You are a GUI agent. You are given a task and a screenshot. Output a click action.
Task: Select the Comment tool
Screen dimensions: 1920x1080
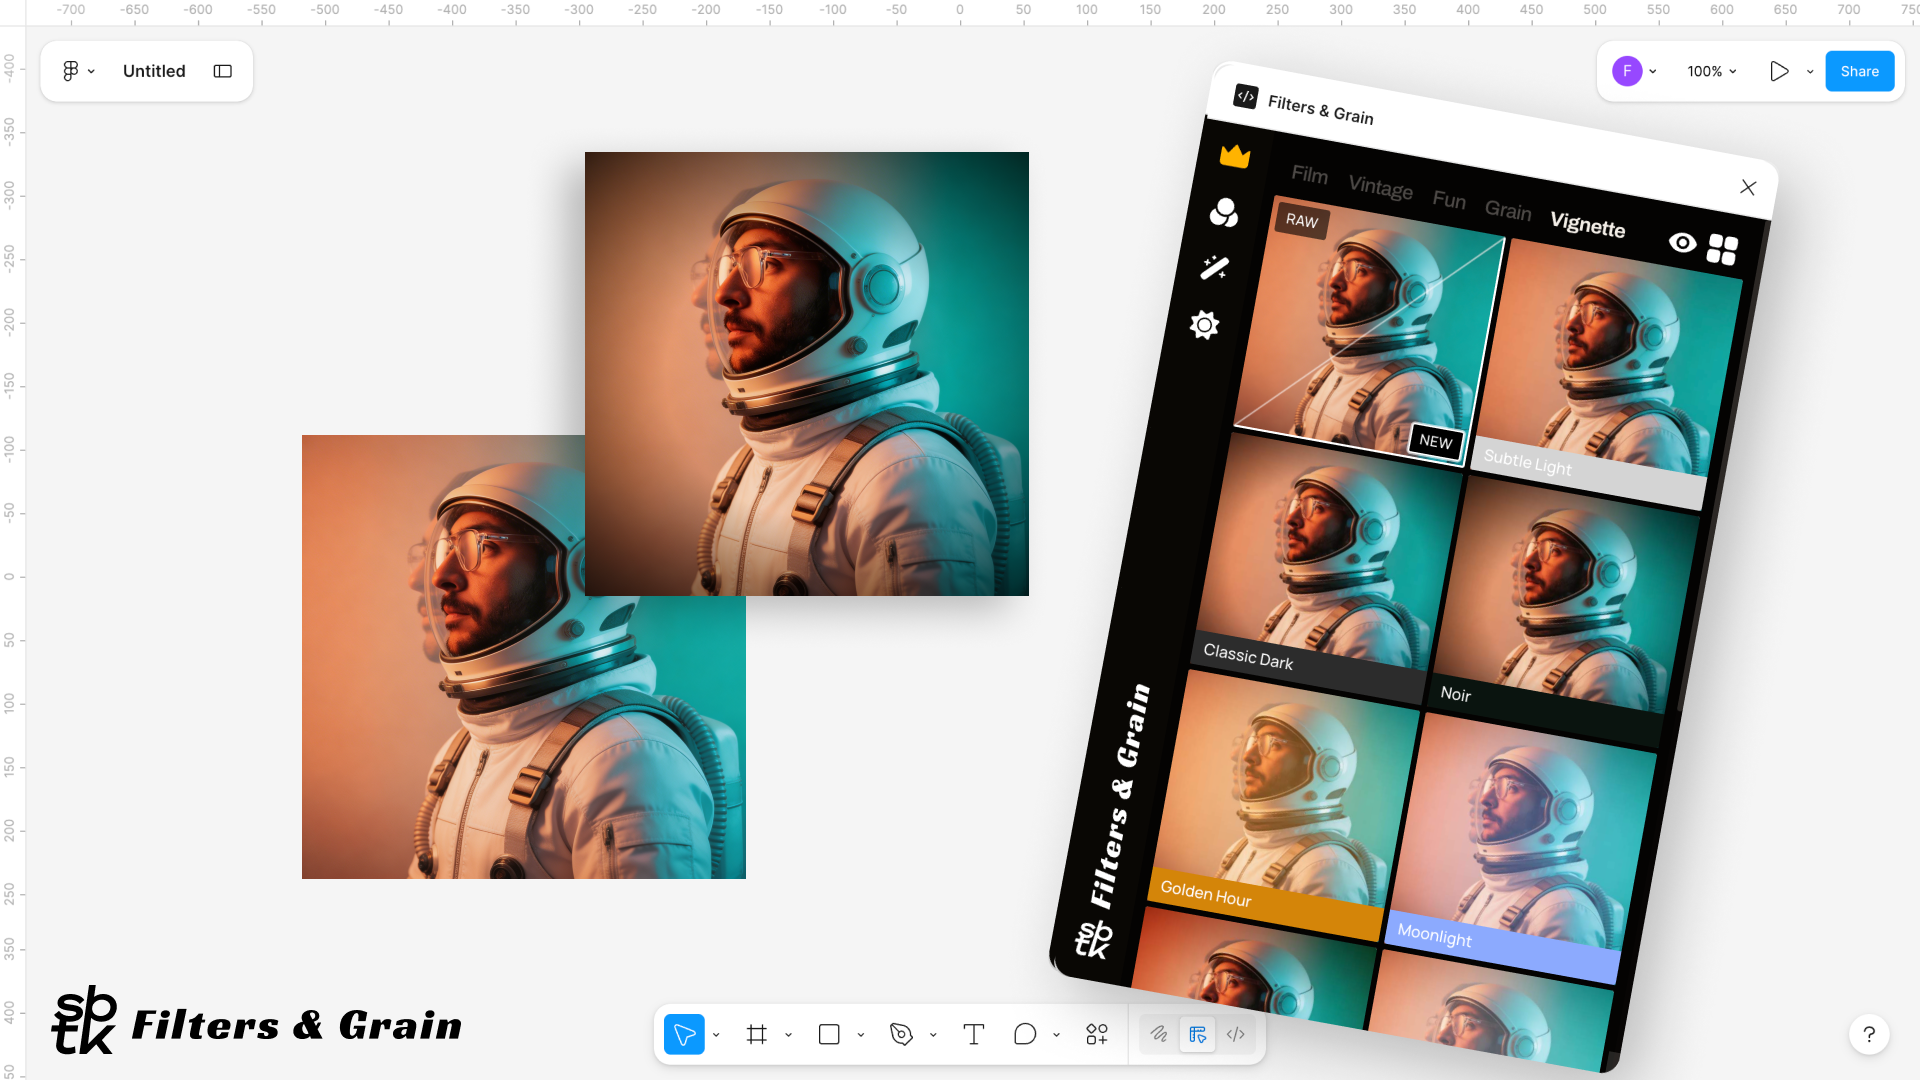coord(1025,1034)
